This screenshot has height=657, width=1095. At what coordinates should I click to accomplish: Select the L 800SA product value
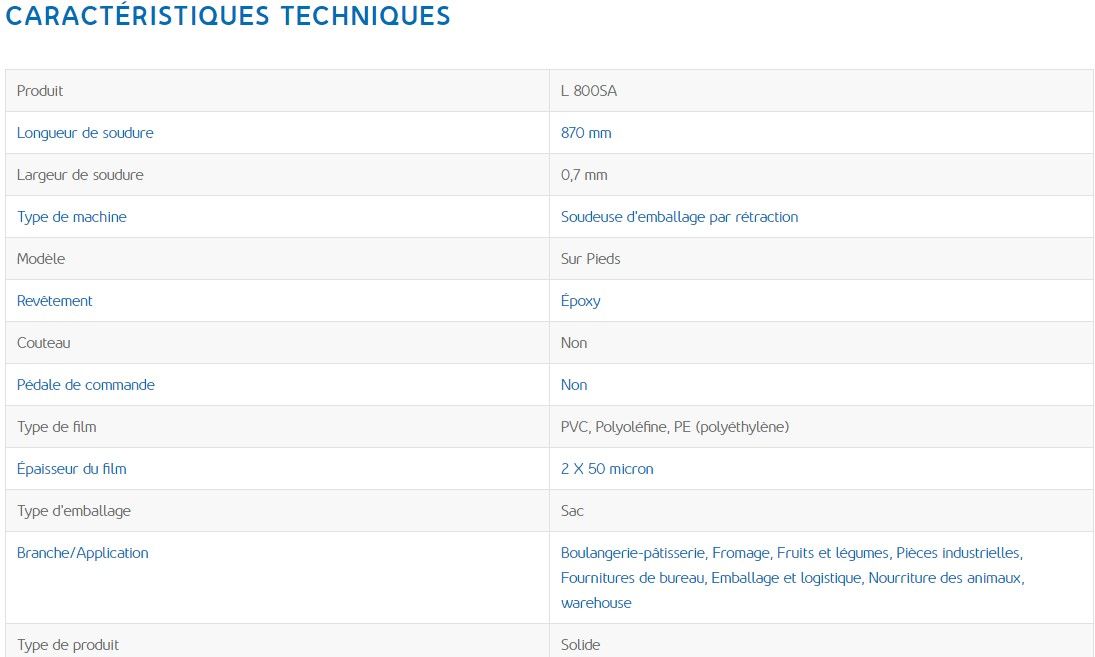coord(589,91)
